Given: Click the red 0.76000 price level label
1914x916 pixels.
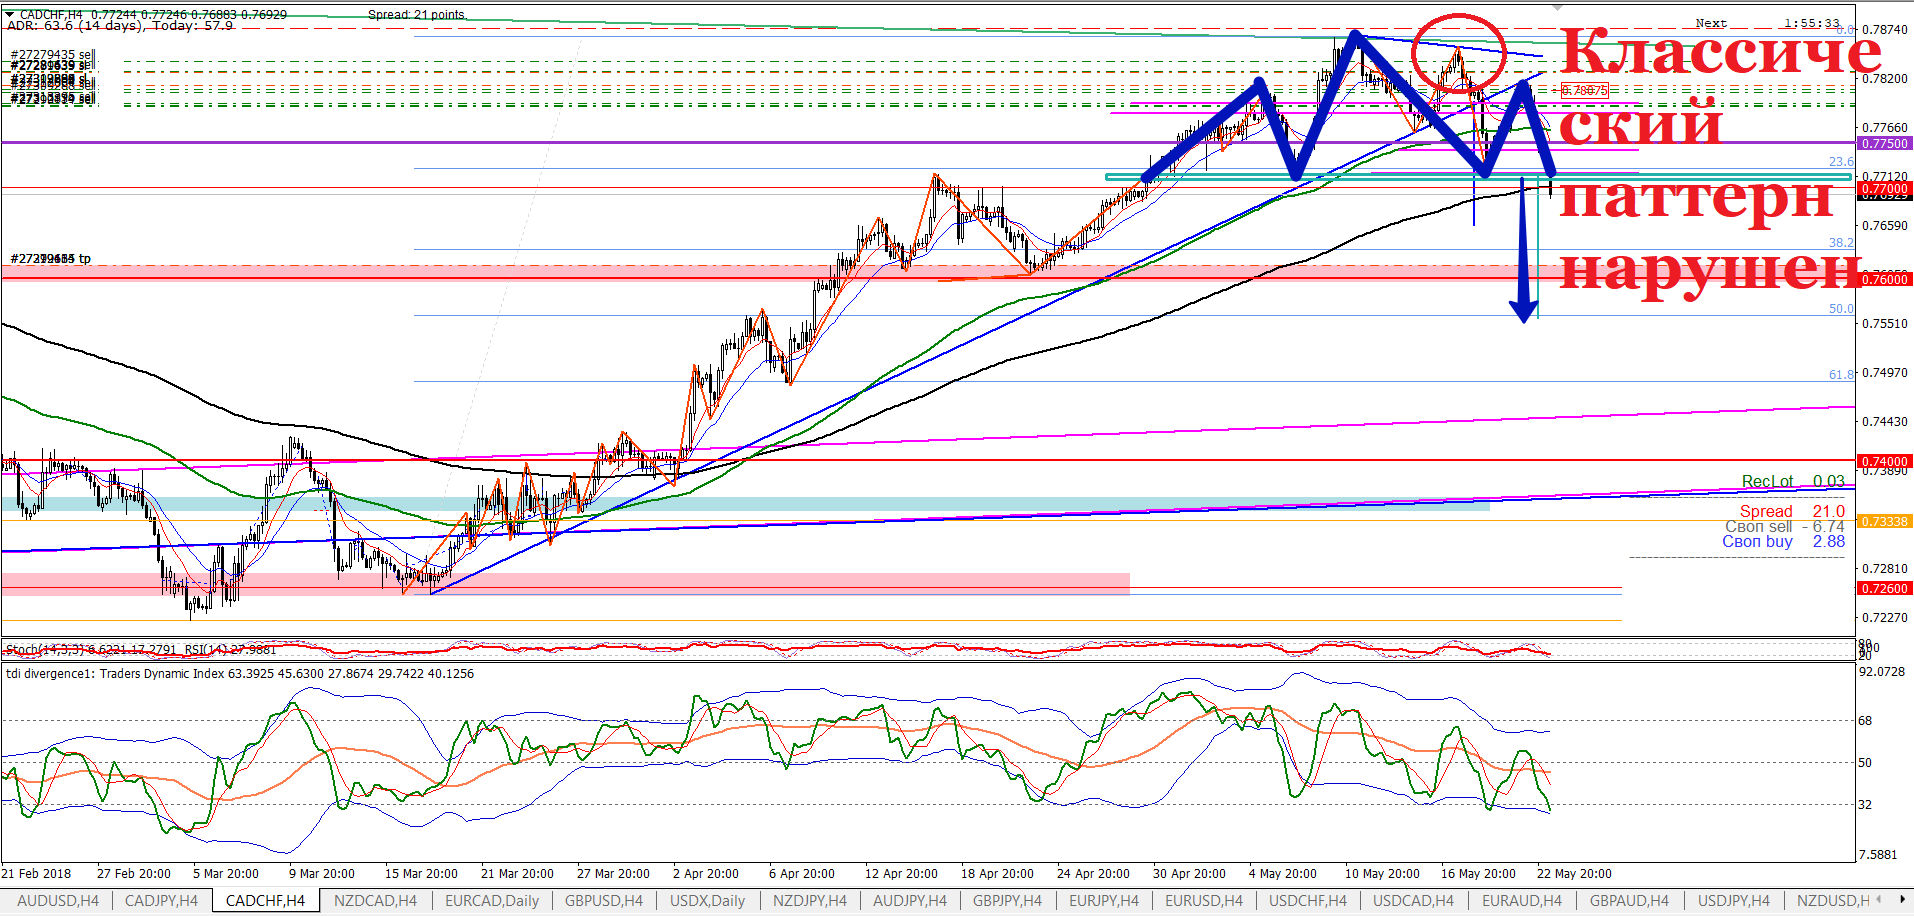Looking at the screenshot, I should tap(1884, 280).
